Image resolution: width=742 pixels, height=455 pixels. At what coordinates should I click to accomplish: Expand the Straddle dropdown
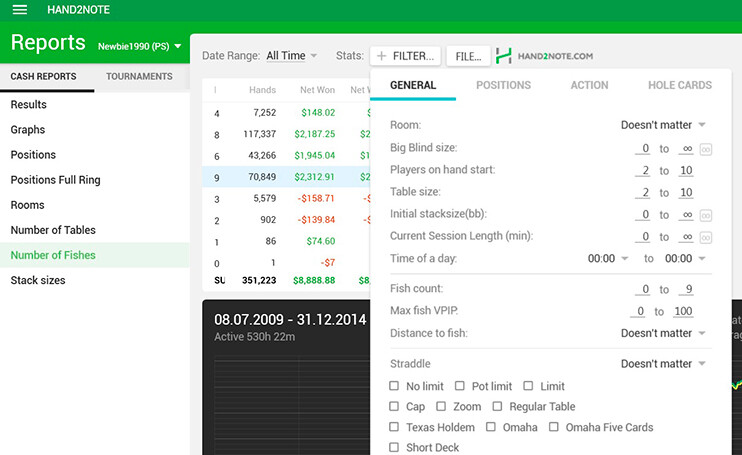(x=663, y=364)
